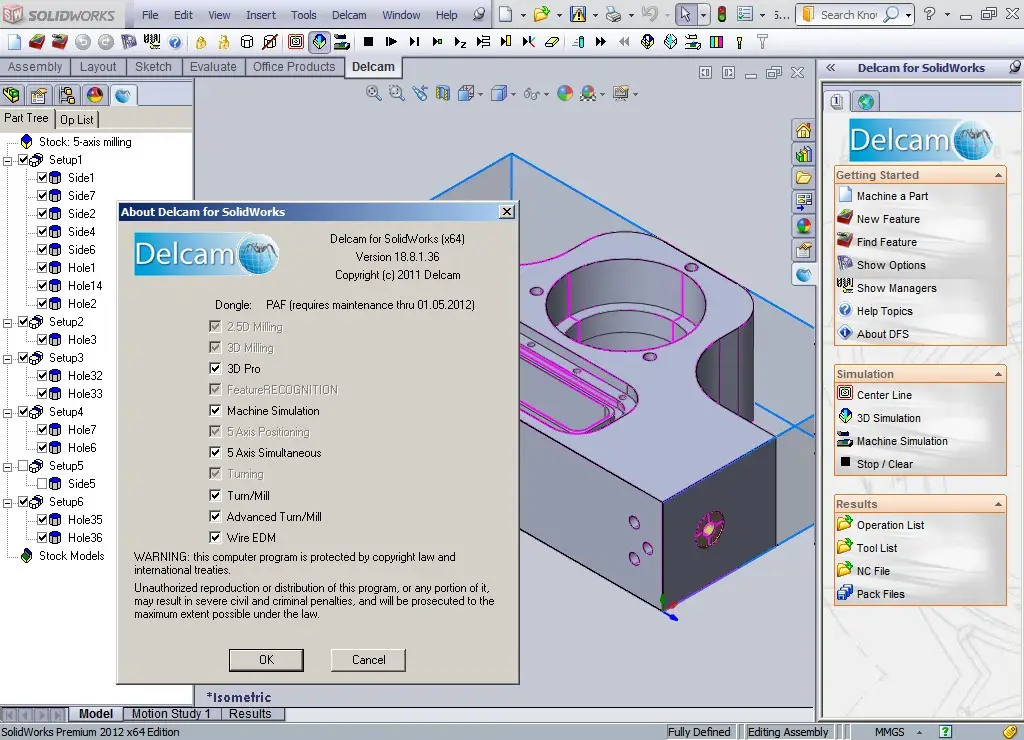
Task: Click the eraser toolbar icon
Action: coord(552,42)
